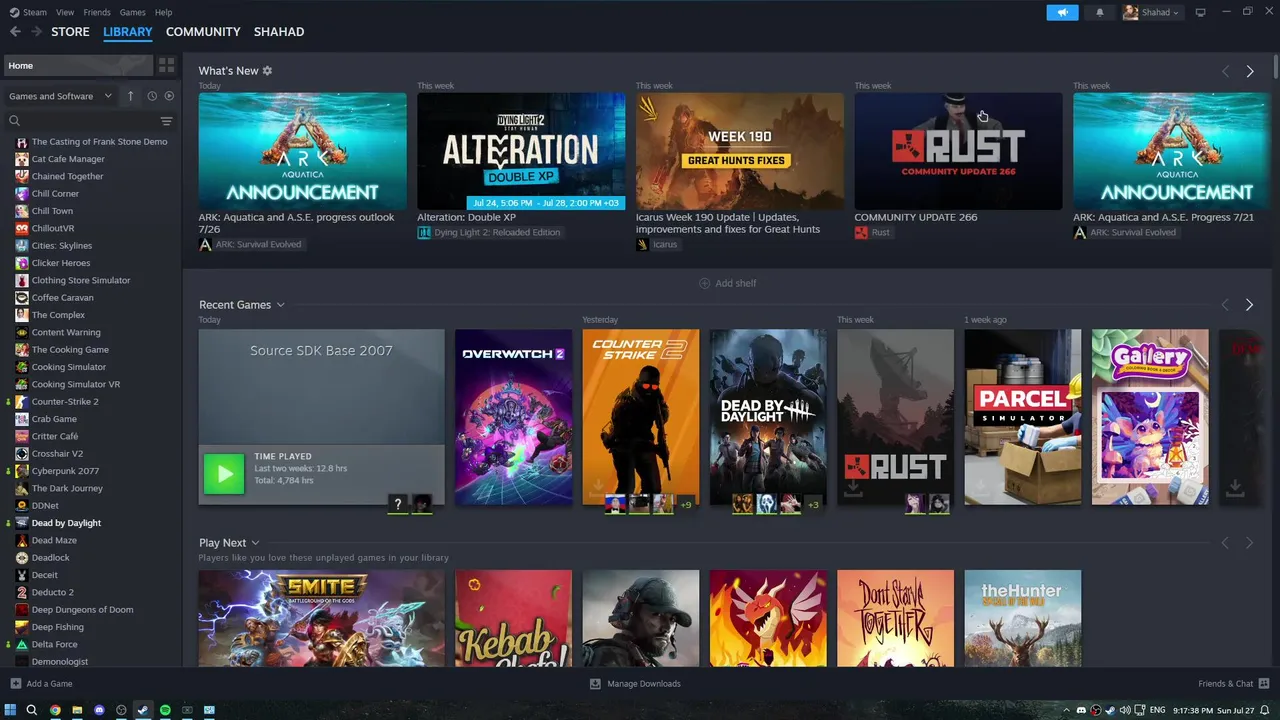Screen dimensions: 1280x720
Task: Expand the Games and Software dropdown
Action: (x=59, y=96)
